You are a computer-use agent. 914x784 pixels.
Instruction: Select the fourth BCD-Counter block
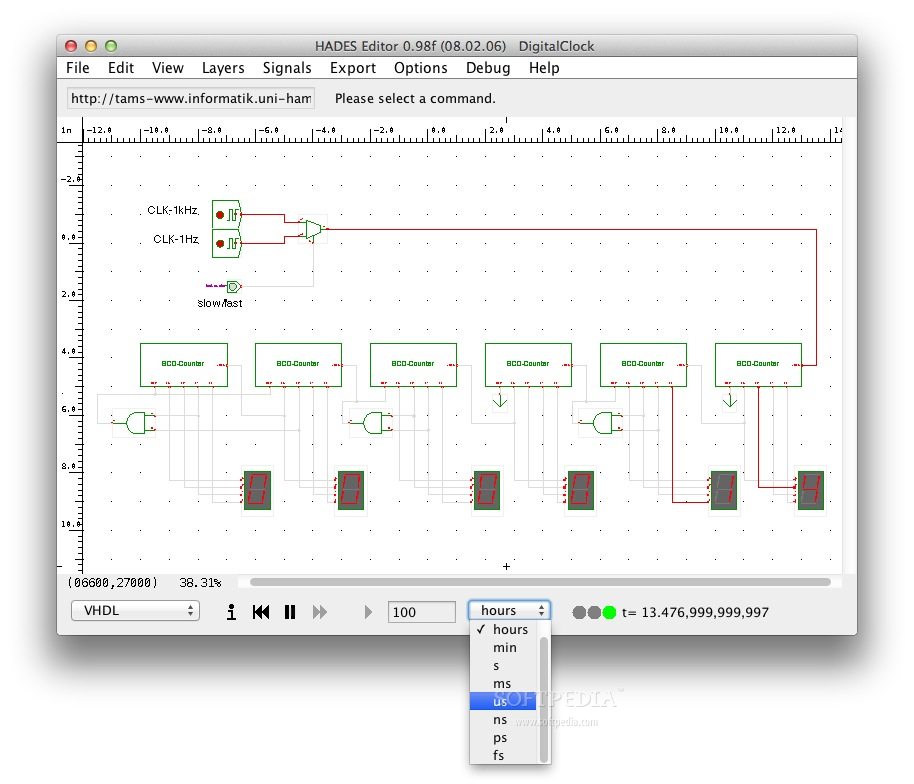[x=528, y=365]
